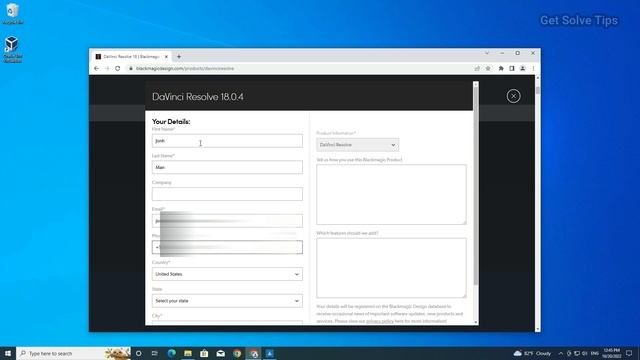
Task: Open the Chrome three-dot menu
Action: [533, 69]
